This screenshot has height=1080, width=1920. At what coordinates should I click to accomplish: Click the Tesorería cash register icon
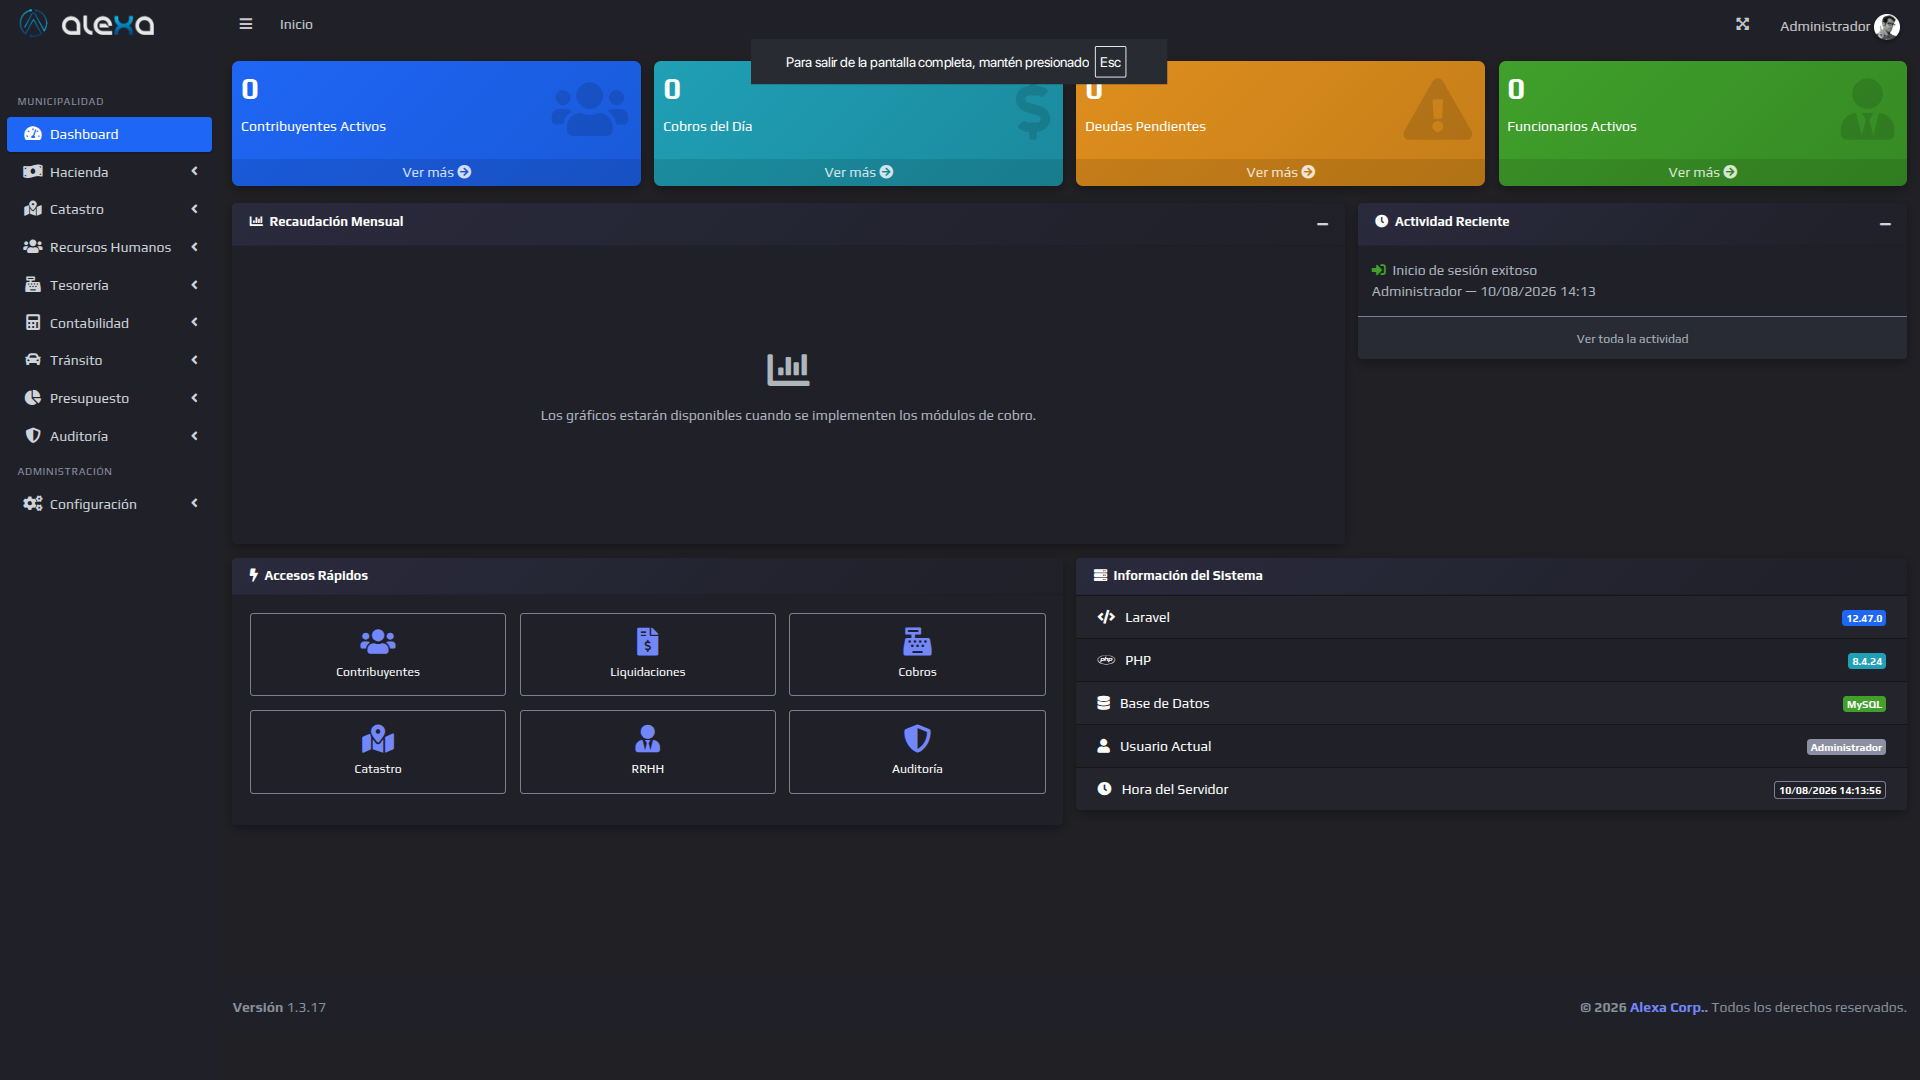tap(33, 285)
